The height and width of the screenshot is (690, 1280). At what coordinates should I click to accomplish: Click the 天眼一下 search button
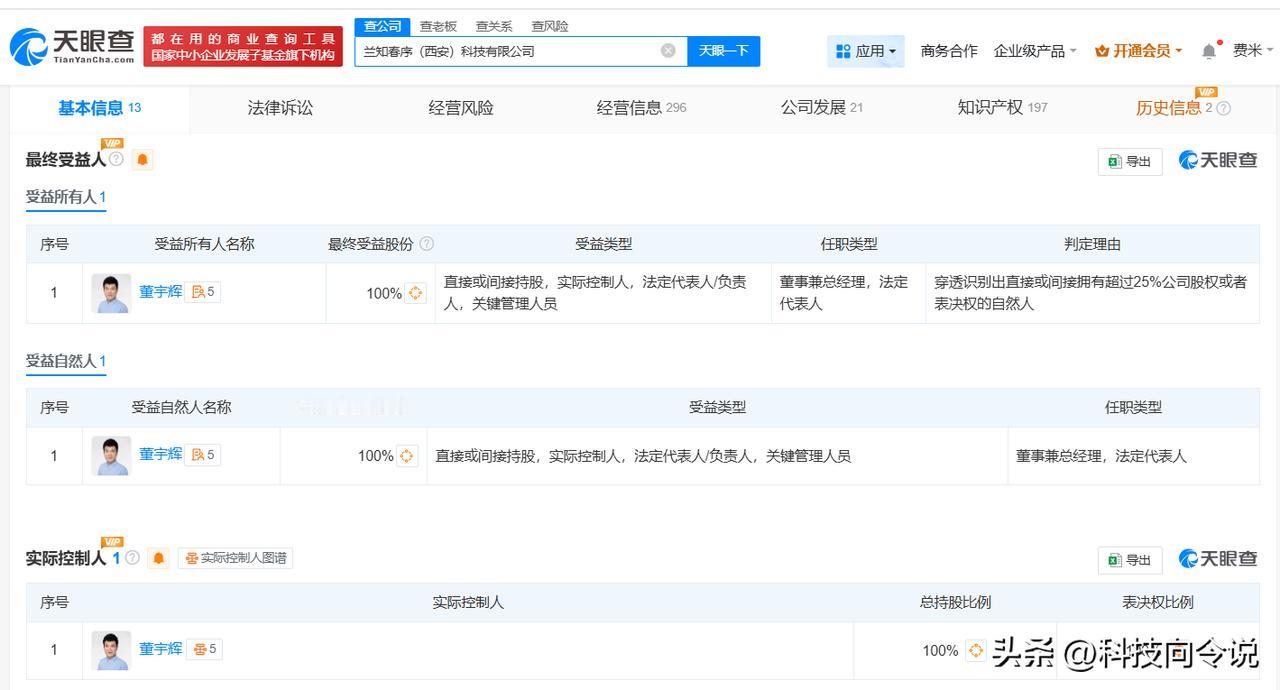tap(723, 51)
